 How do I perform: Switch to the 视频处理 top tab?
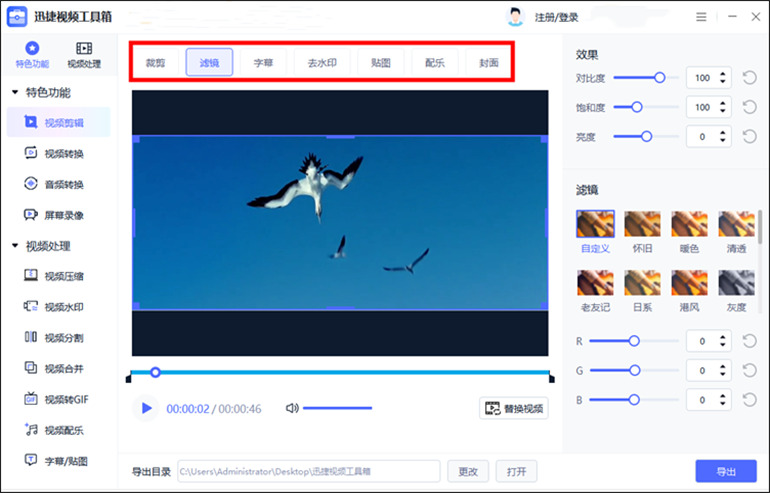[x=84, y=55]
